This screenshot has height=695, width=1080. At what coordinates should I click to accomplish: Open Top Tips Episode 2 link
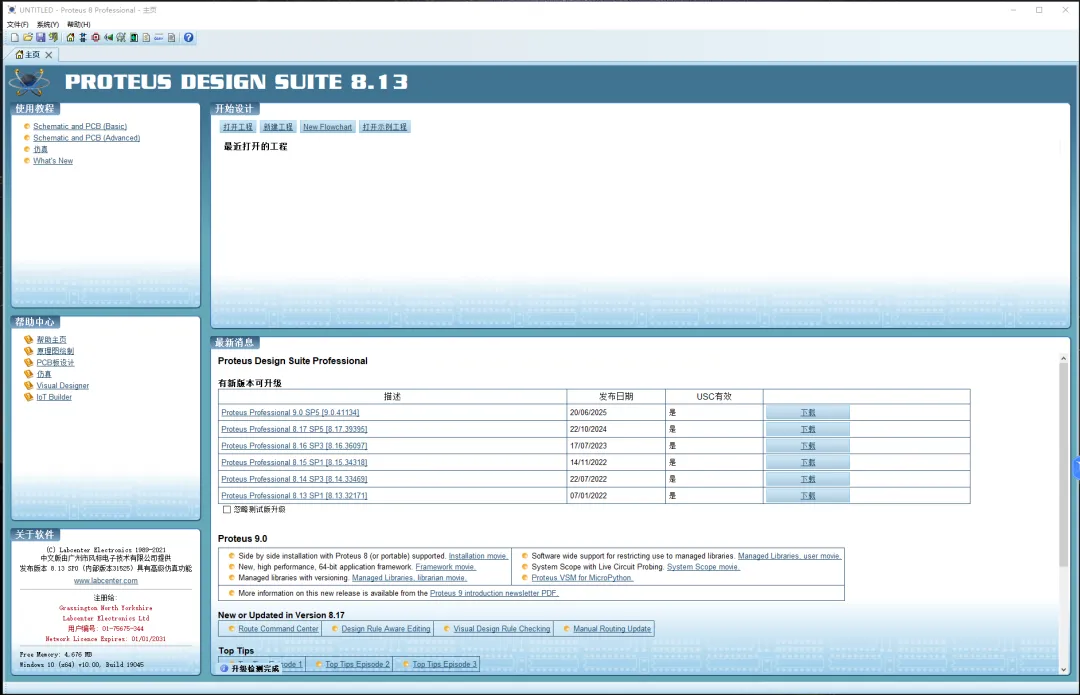(357, 665)
